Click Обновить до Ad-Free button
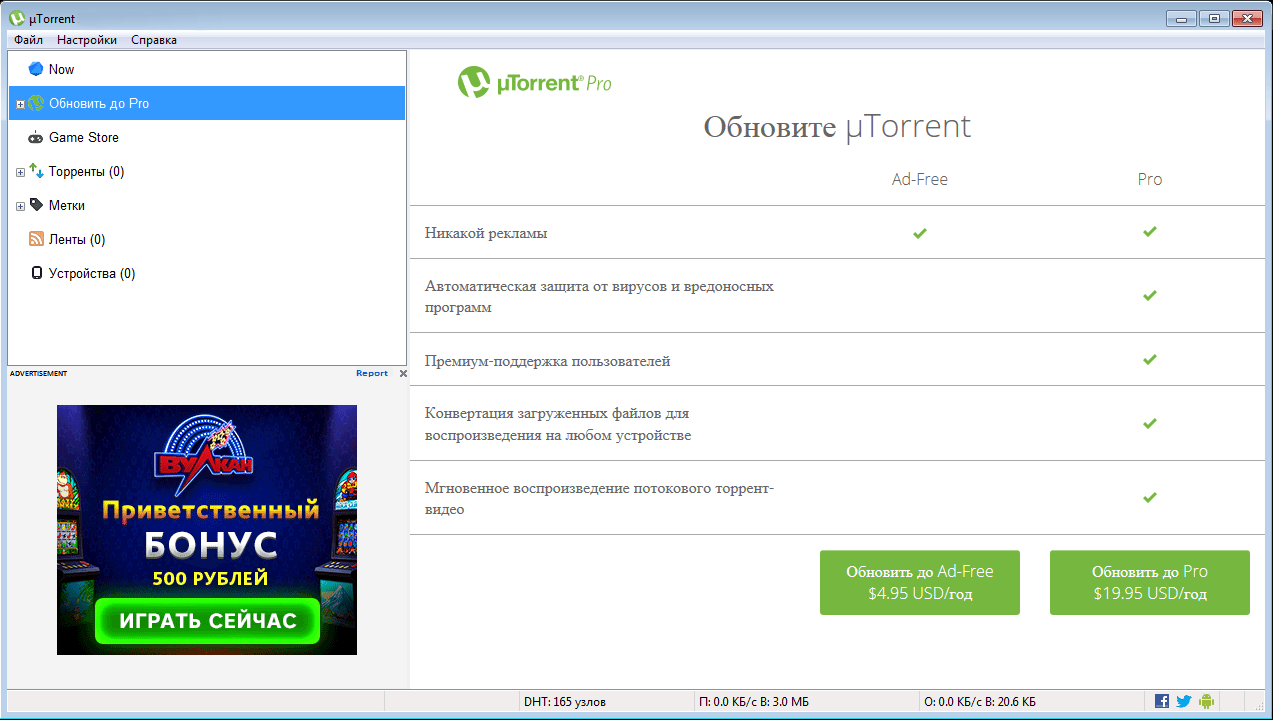The height and width of the screenshot is (720, 1273). 919,582
